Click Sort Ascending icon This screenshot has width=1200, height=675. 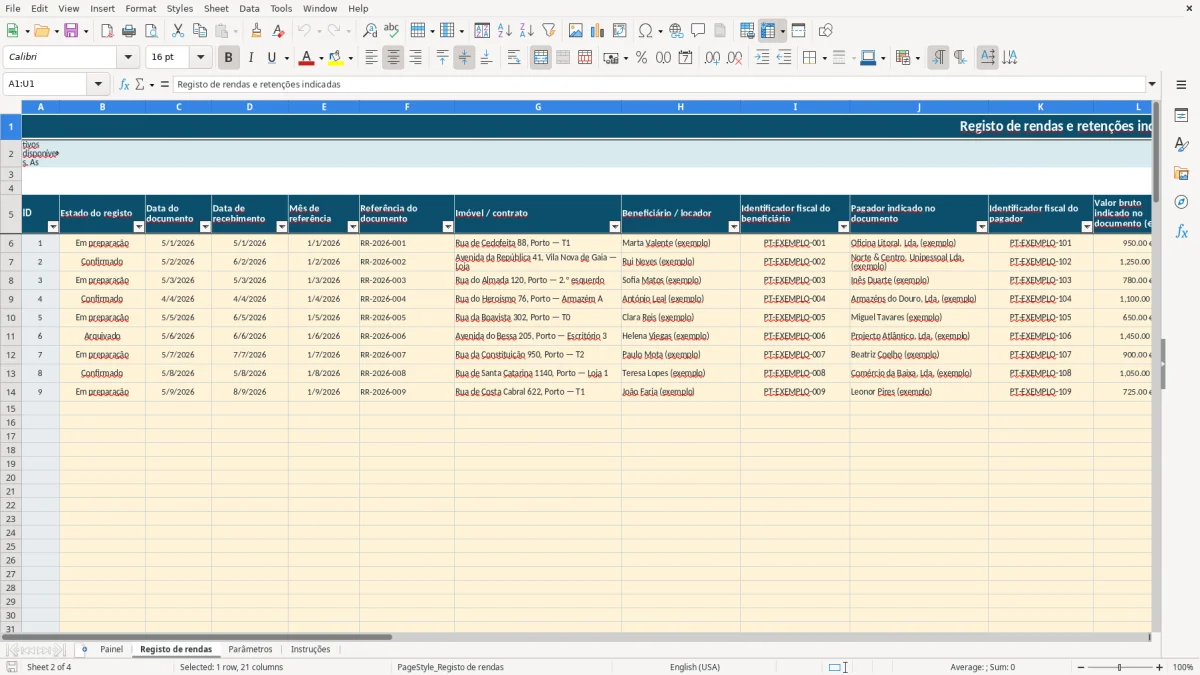point(505,31)
